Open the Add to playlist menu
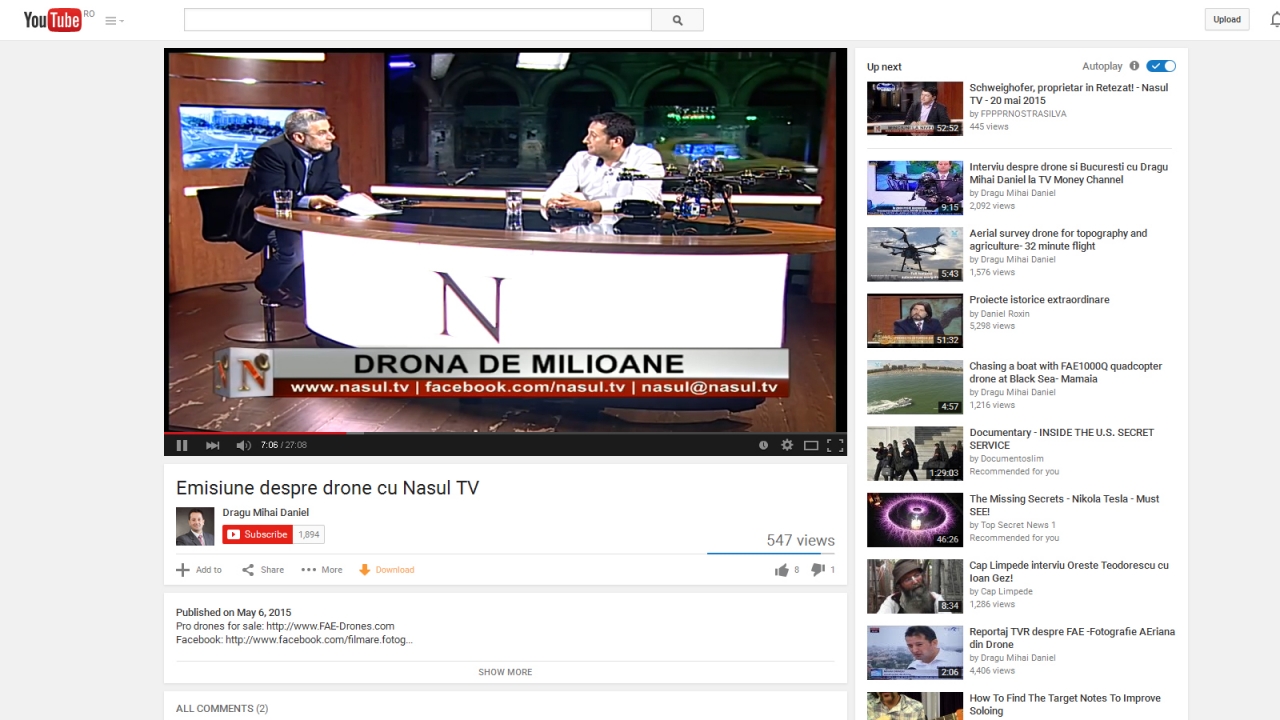Screen dimensions: 1280x720 199,570
